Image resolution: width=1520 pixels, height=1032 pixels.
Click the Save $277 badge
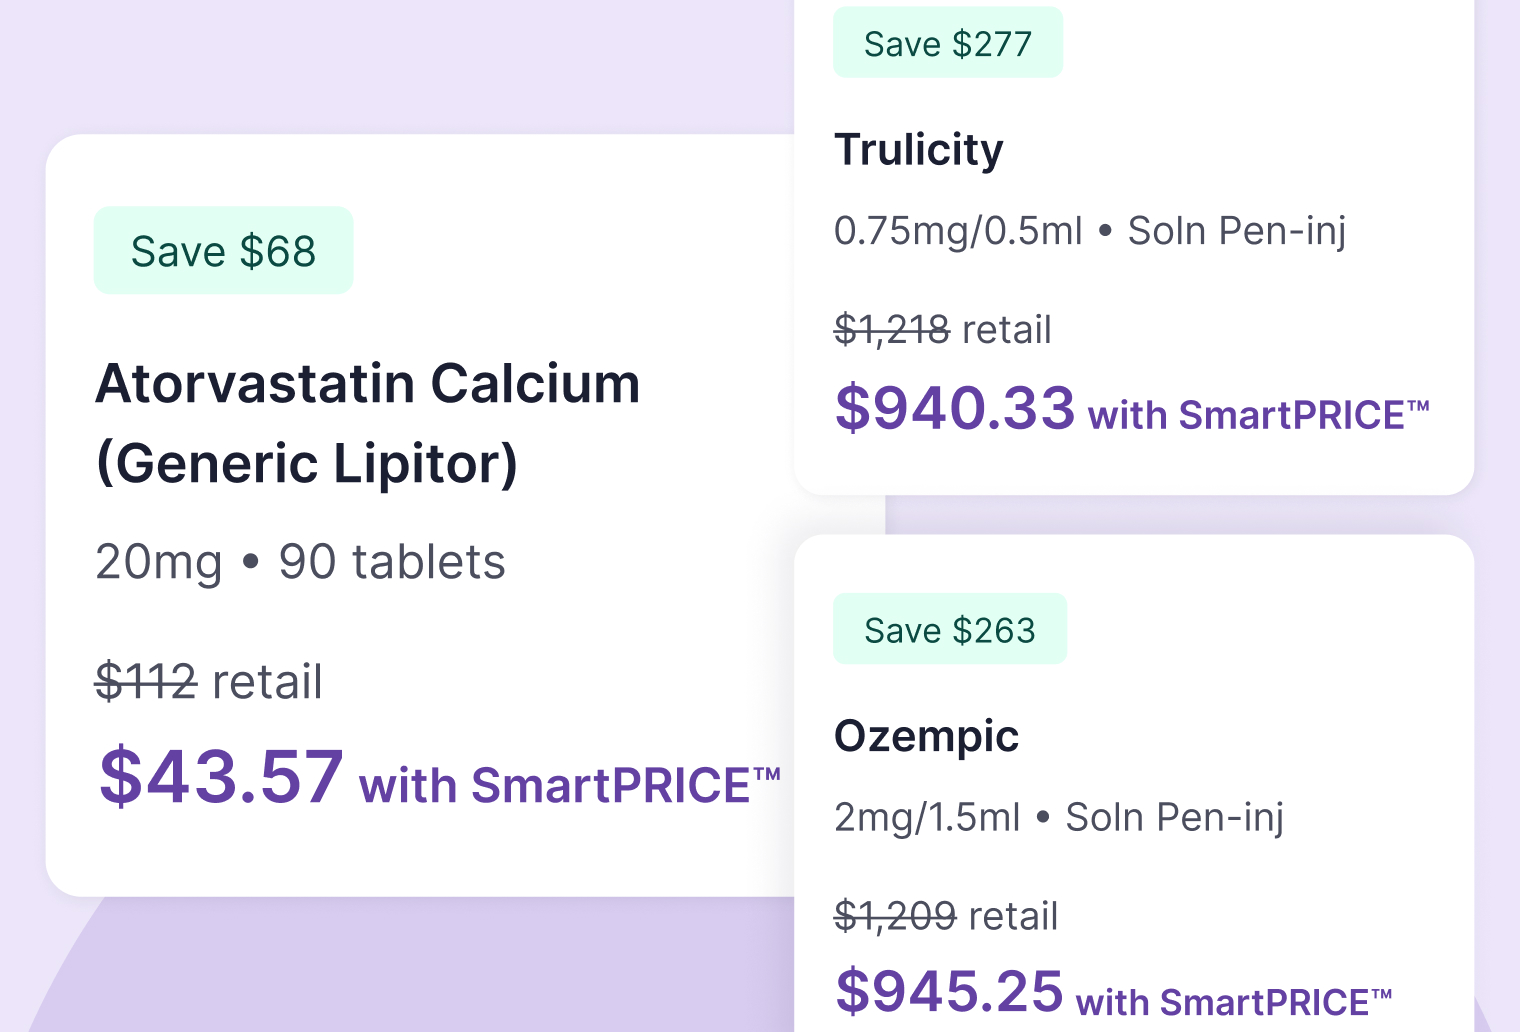tap(948, 43)
